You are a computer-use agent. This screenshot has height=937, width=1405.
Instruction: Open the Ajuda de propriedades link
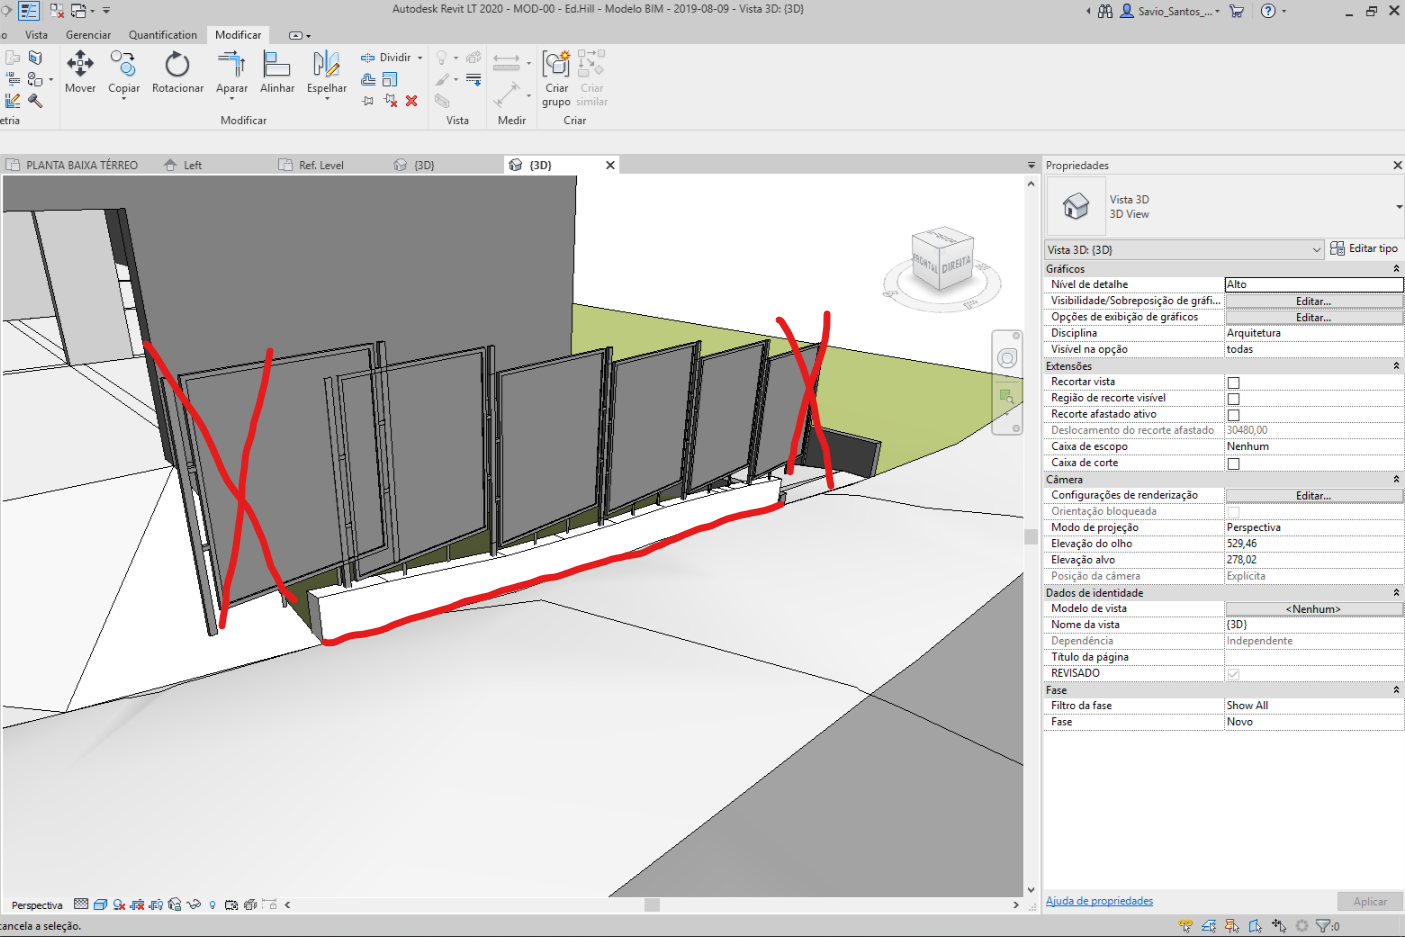click(x=1099, y=900)
